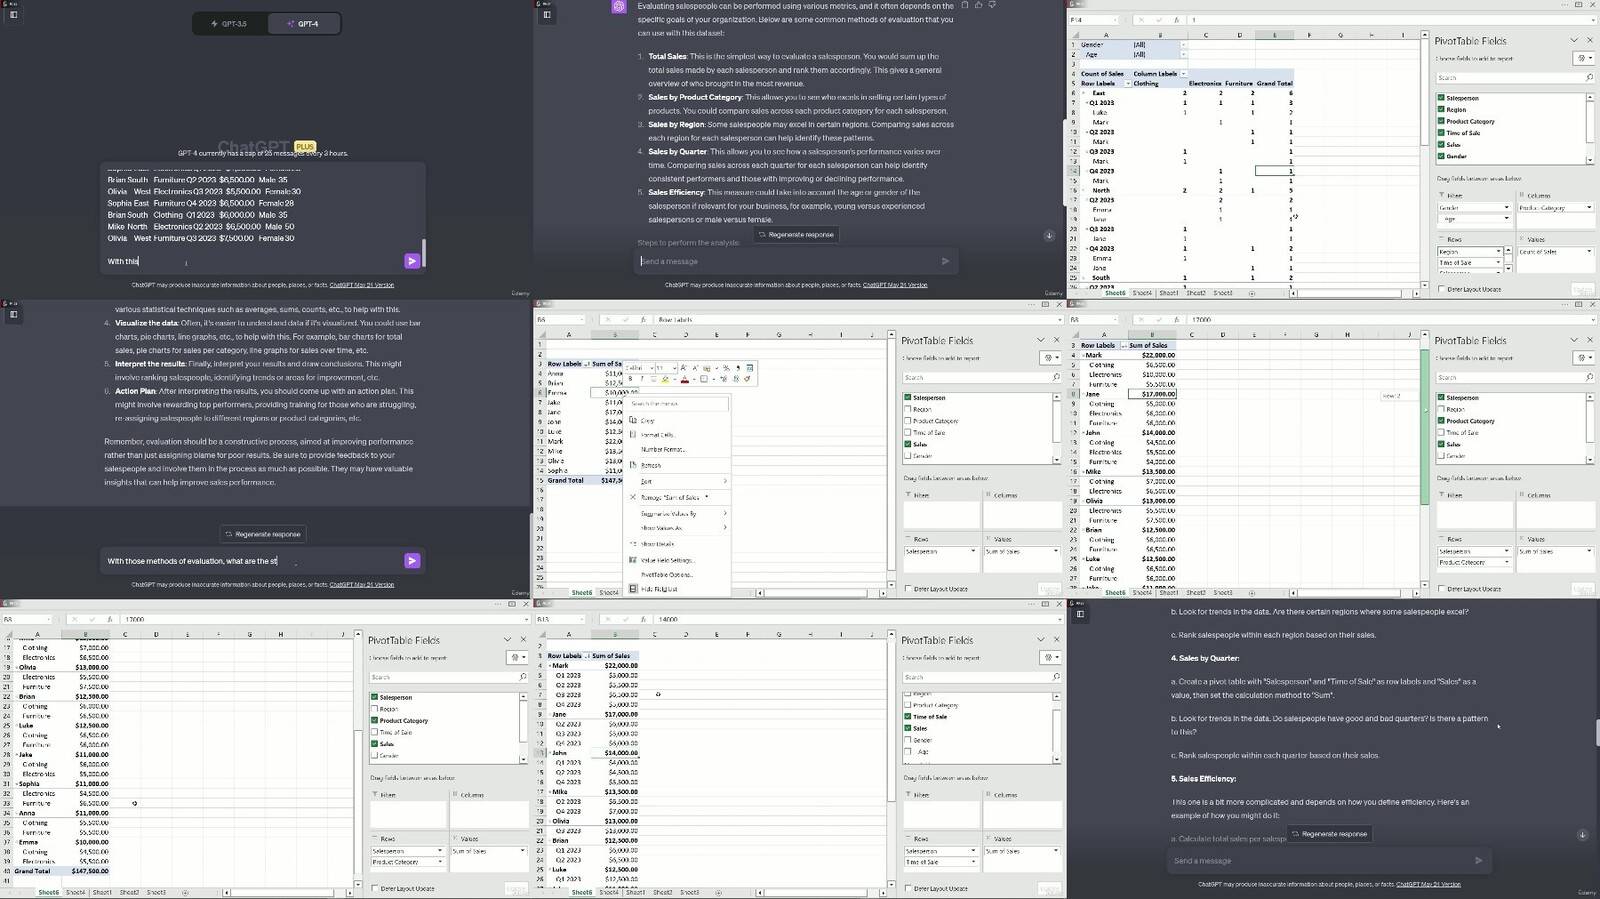Viewport: 1600px width, 899px height.
Task: Choose Value Field Settings from the context menu
Action: click(x=667, y=560)
